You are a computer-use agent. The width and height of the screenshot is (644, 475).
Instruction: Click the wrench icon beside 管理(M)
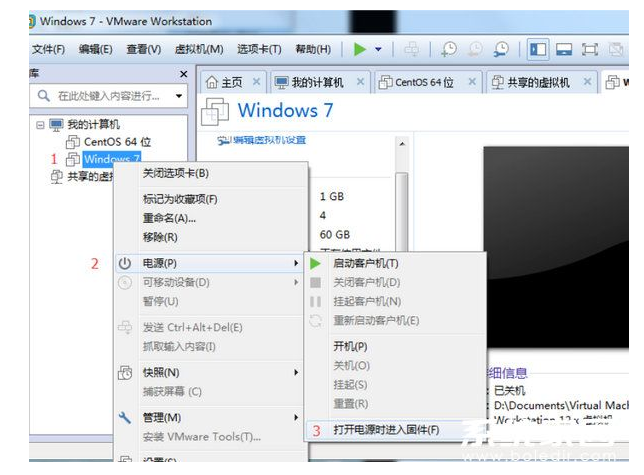(x=125, y=417)
